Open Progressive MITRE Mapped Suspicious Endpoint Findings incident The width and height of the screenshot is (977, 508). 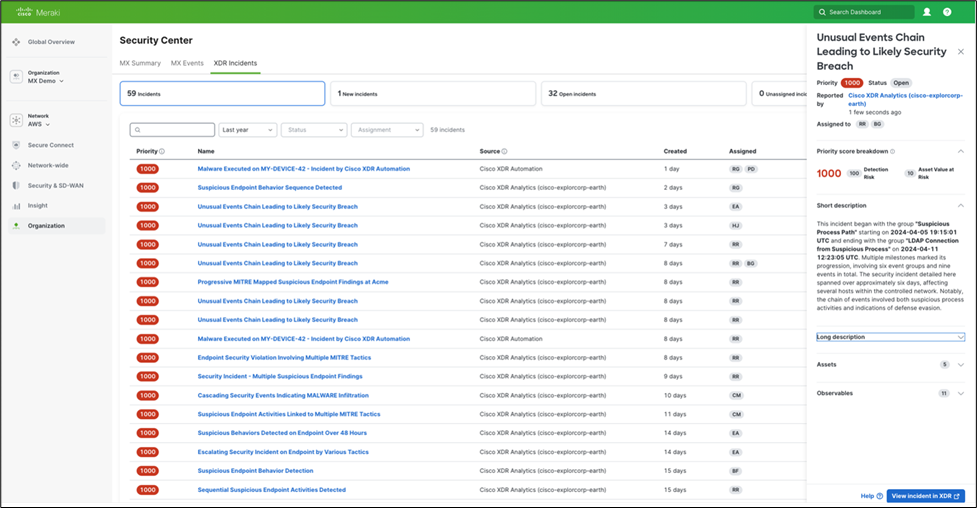click(293, 282)
